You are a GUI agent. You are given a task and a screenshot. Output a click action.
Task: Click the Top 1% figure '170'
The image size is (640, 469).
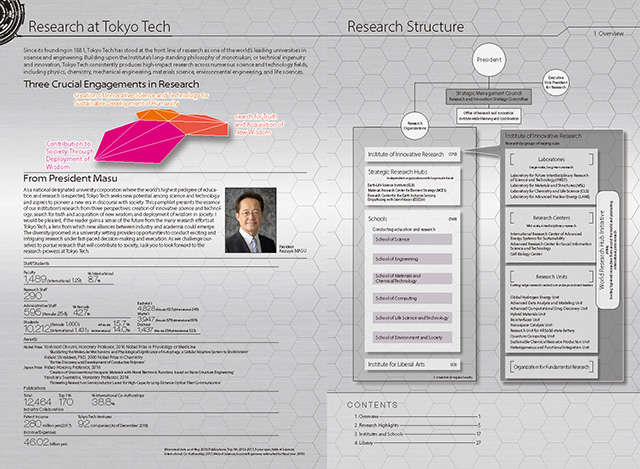click(x=66, y=402)
